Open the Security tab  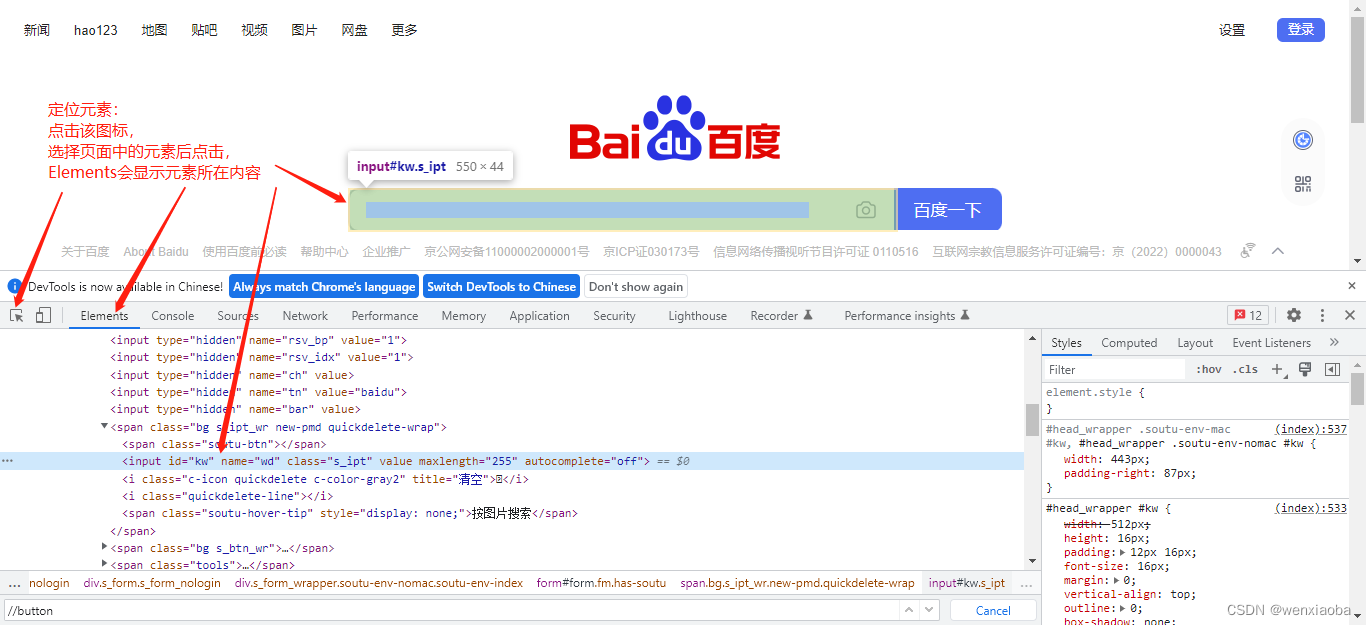pos(614,316)
